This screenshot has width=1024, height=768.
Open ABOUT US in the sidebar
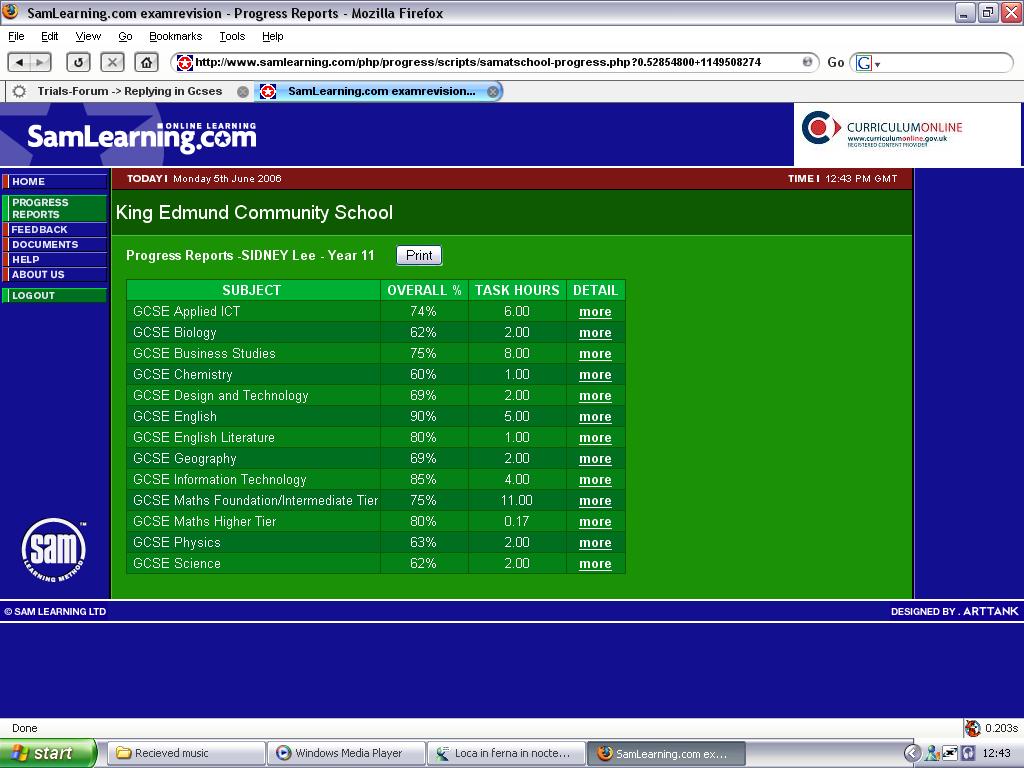pos(55,275)
